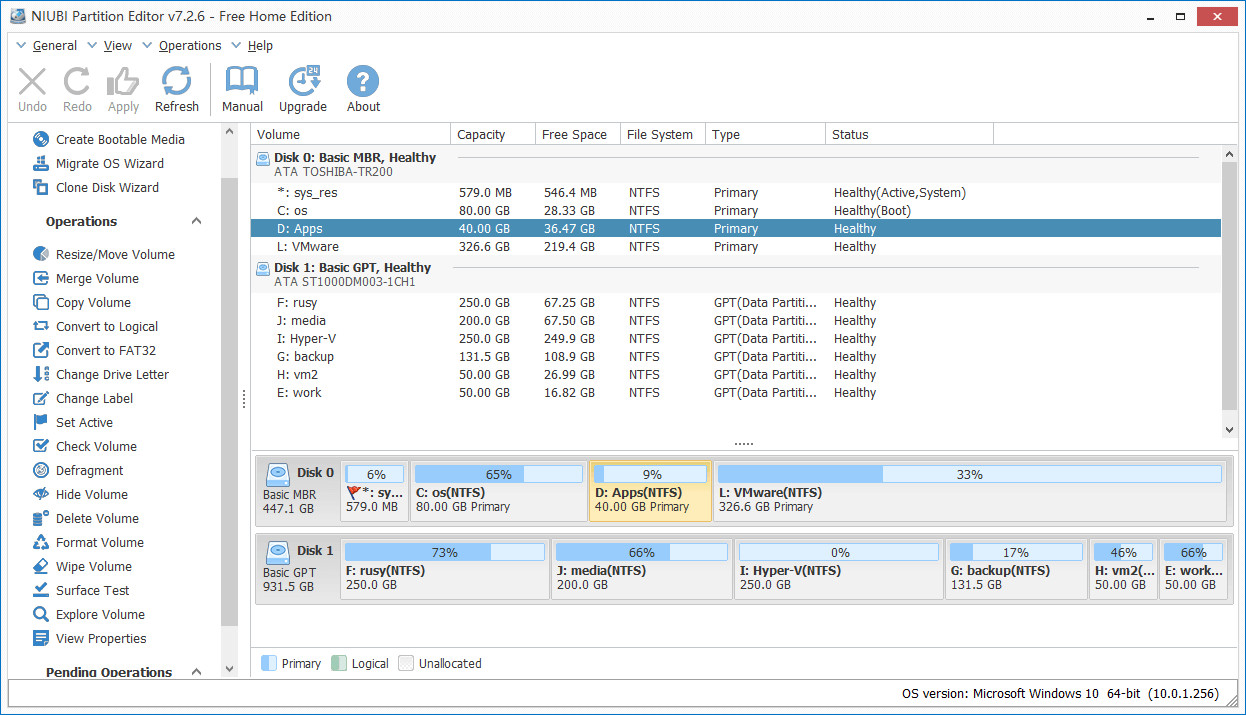Click the Upgrade clock icon
This screenshot has width=1246, height=715.
[x=303, y=81]
